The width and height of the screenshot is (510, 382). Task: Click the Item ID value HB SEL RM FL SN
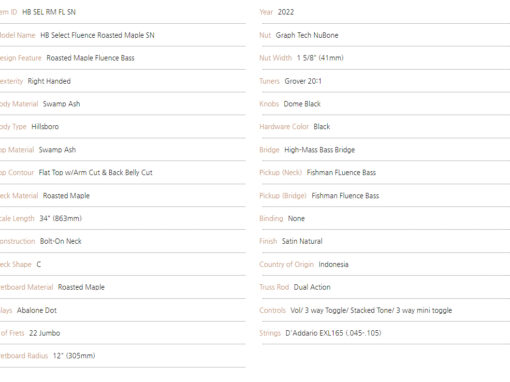[x=49, y=12]
